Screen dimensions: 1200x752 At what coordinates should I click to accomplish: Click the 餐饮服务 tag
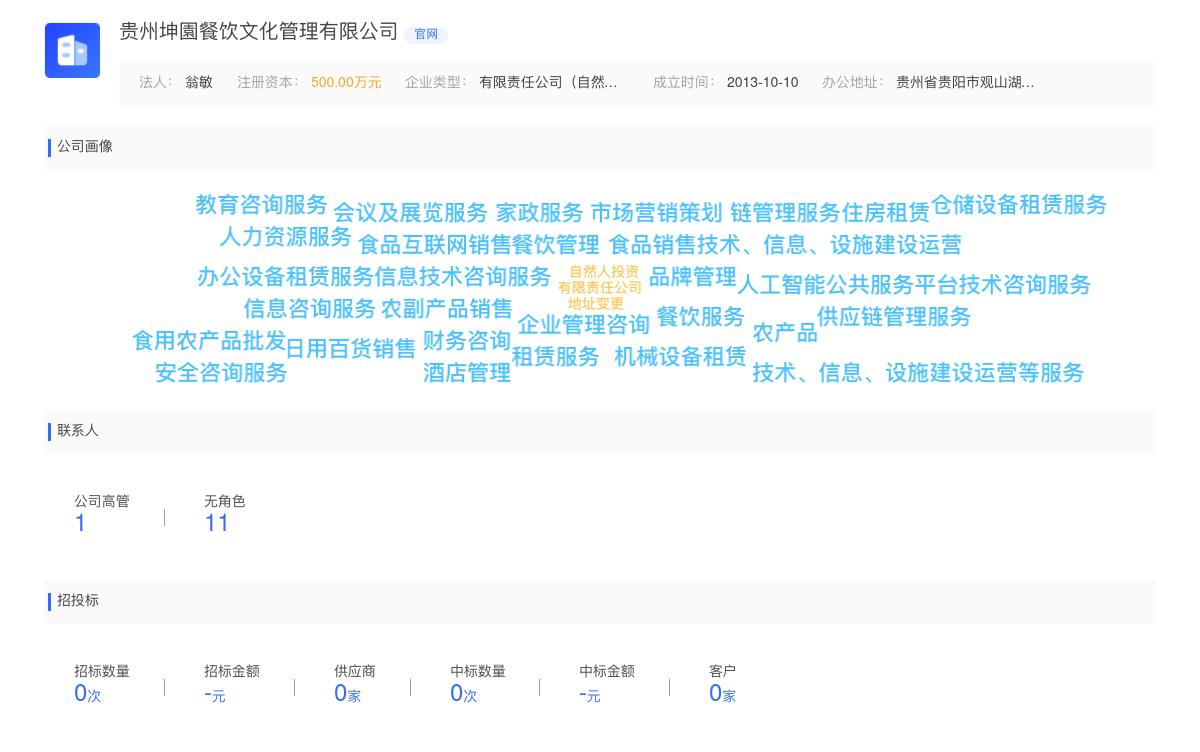click(701, 317)
